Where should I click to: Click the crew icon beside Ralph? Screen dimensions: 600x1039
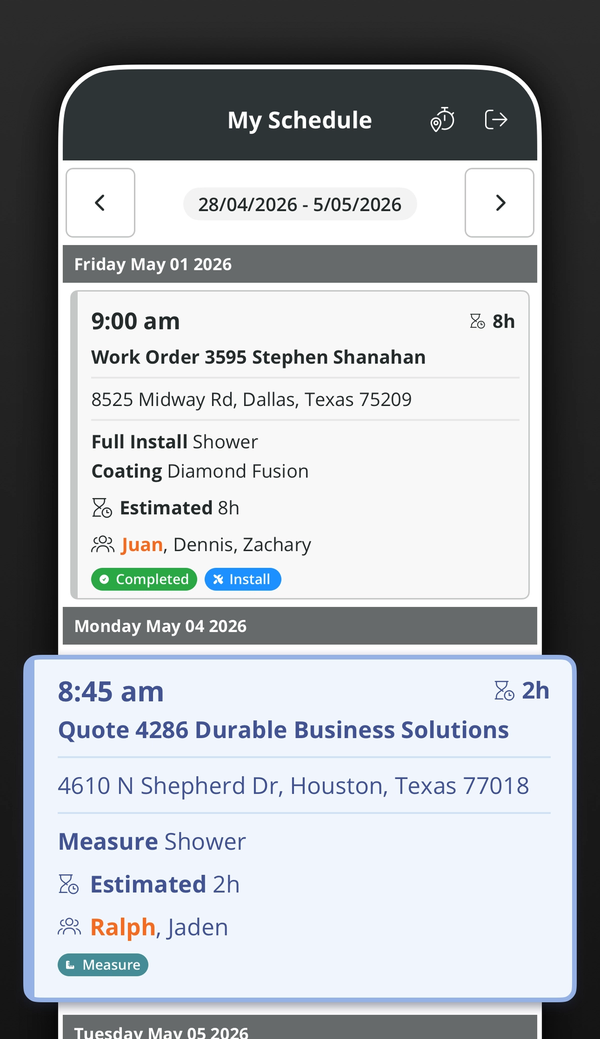[69, 927]
